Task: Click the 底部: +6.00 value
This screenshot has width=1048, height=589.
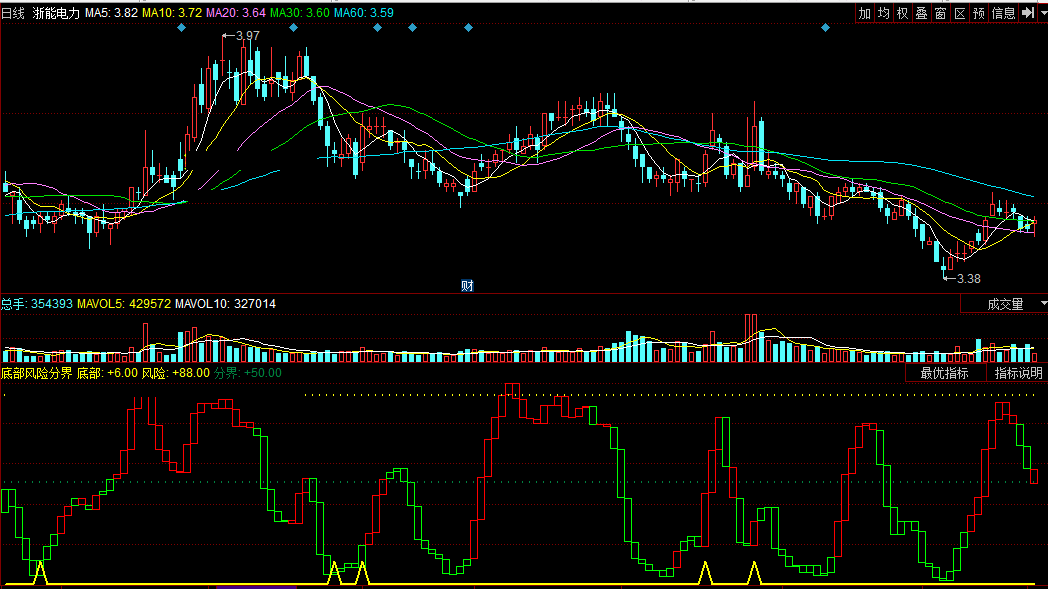Action: [x=107, y=373]
